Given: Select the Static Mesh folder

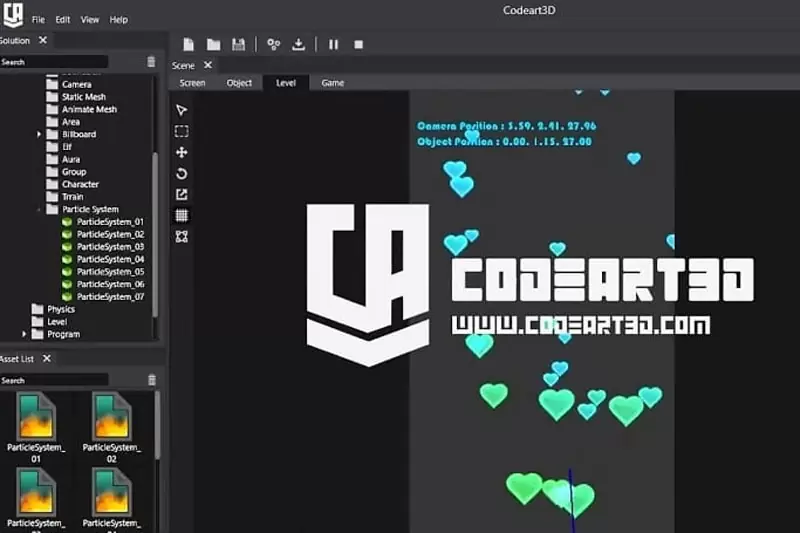Looking at the screenshot, I should [76, 97].
